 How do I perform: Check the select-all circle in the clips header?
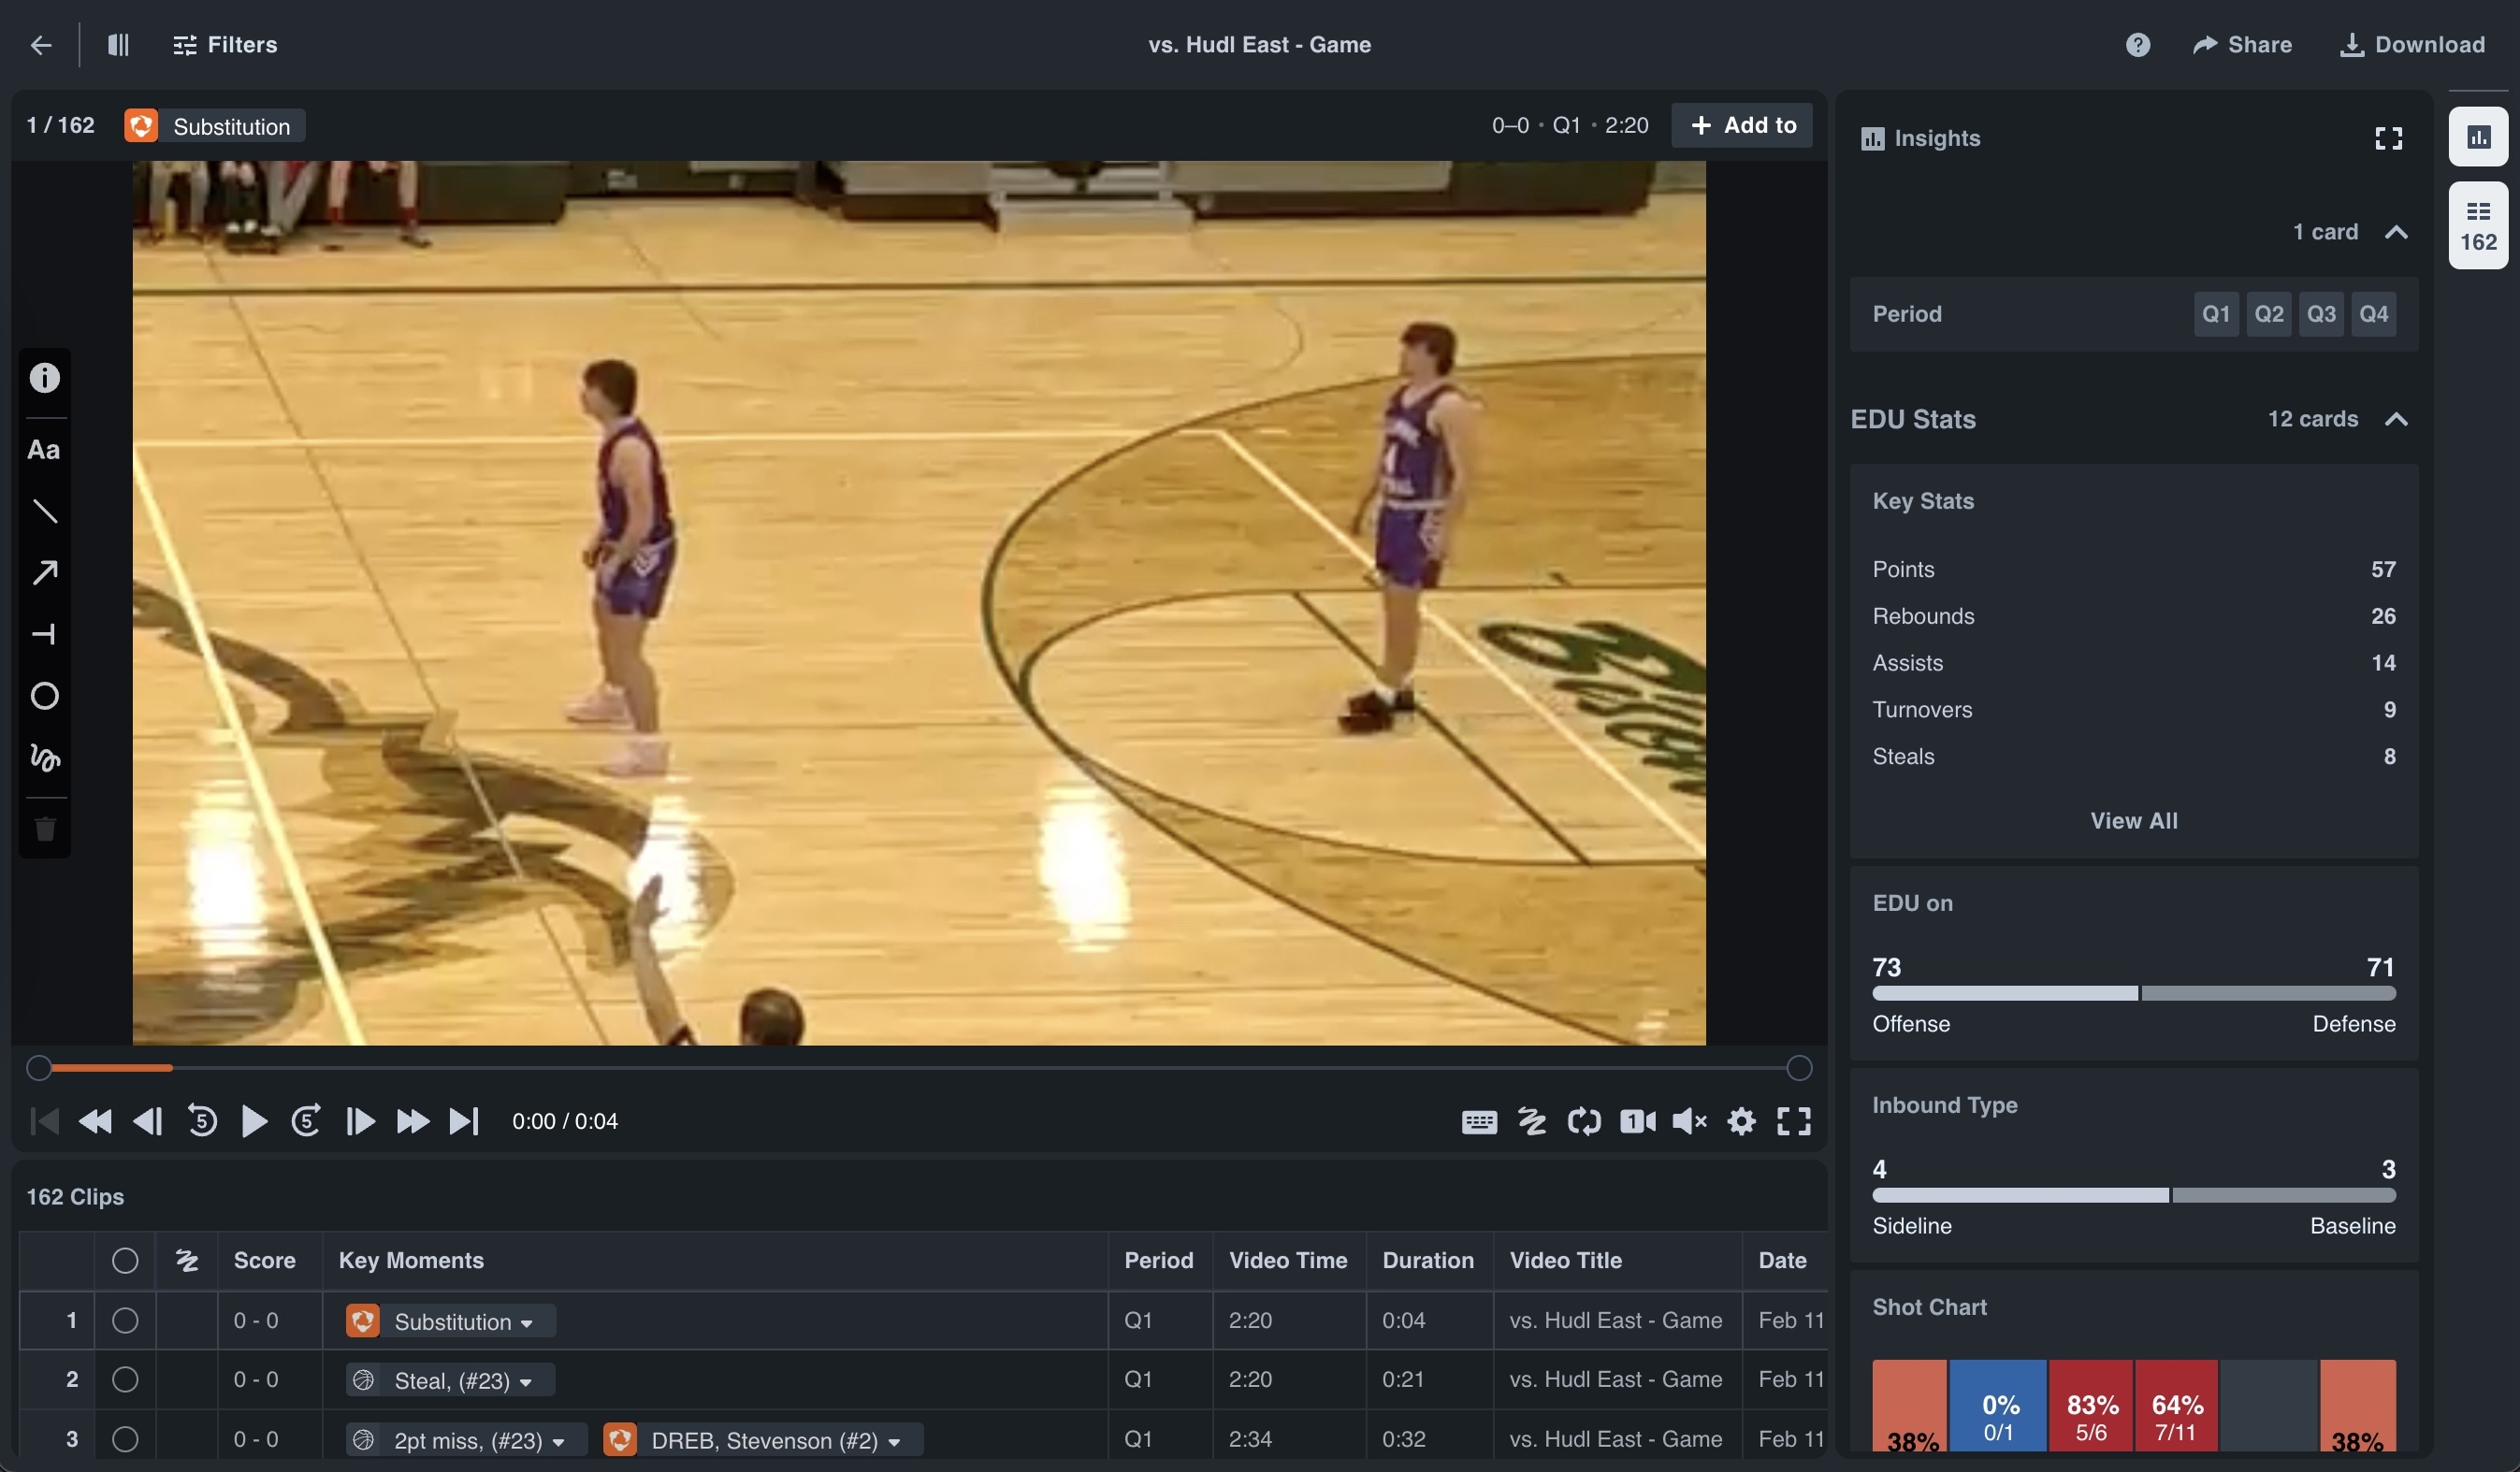(126, 1261)
